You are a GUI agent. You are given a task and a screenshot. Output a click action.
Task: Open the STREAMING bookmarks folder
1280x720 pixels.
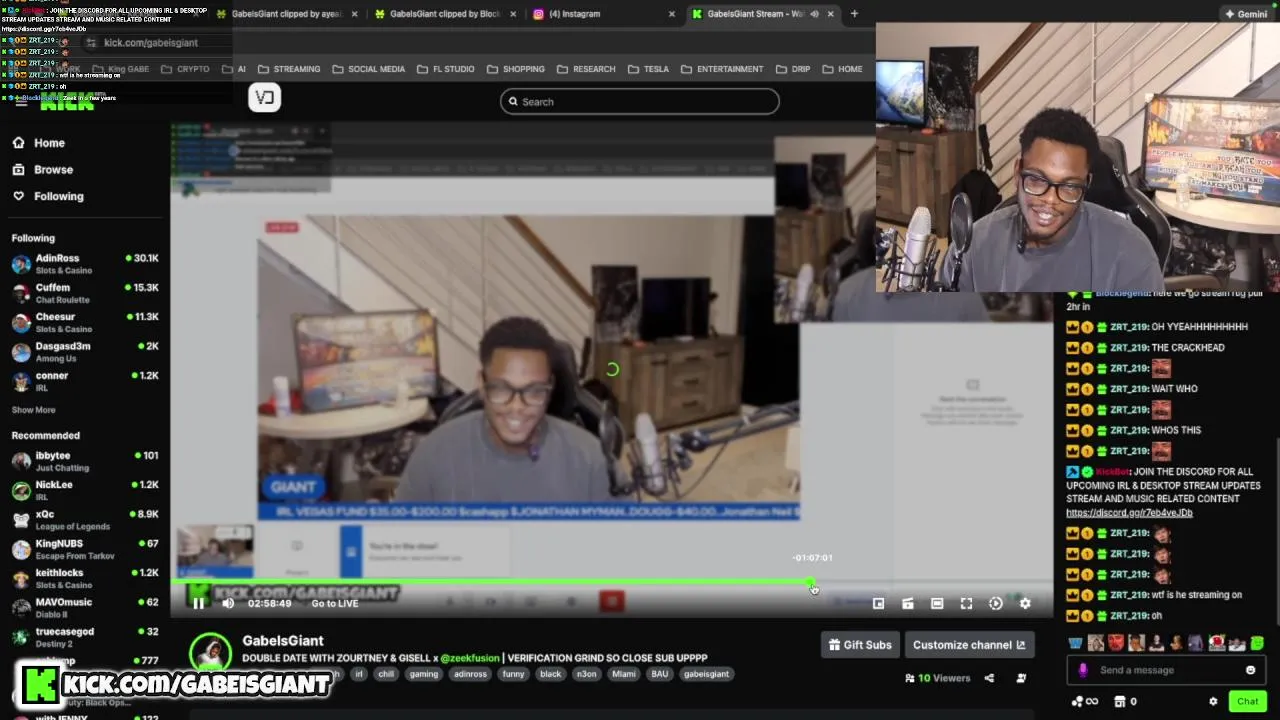289,69
